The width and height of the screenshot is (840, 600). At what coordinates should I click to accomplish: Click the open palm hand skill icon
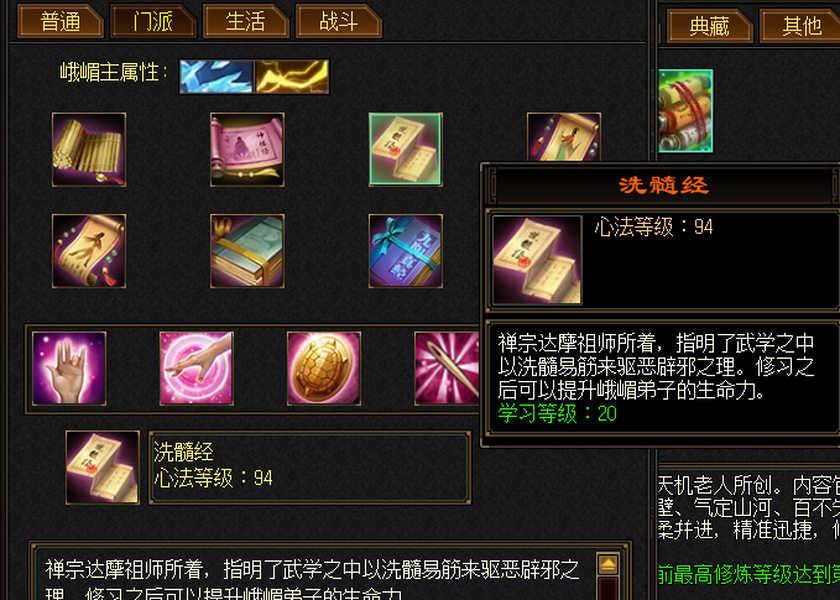[x=69, y=368]
